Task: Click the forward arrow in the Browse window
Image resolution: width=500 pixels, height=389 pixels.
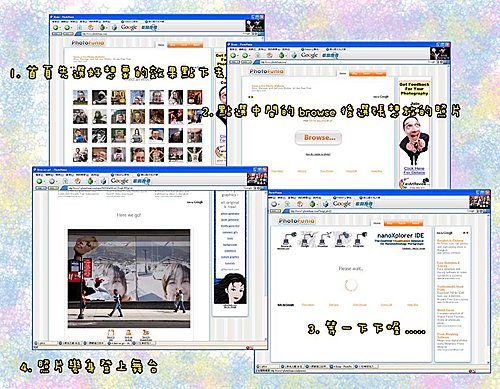Action: [x=245, y=55]
